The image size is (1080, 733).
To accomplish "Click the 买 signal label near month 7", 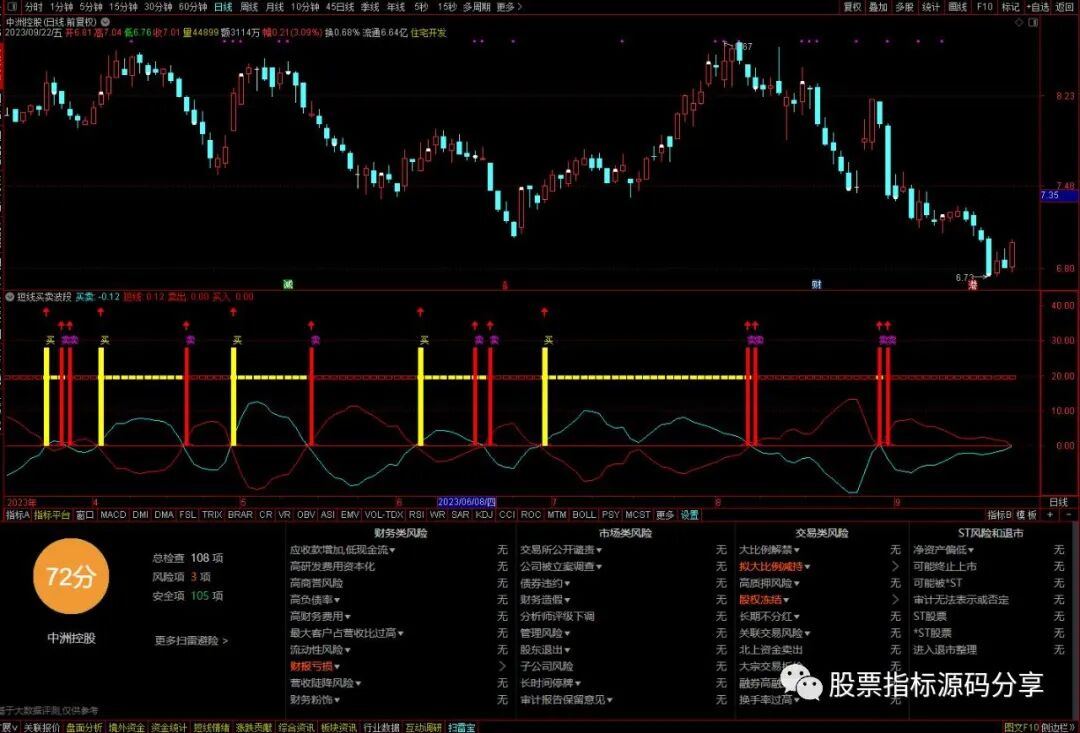I will 548,340.
